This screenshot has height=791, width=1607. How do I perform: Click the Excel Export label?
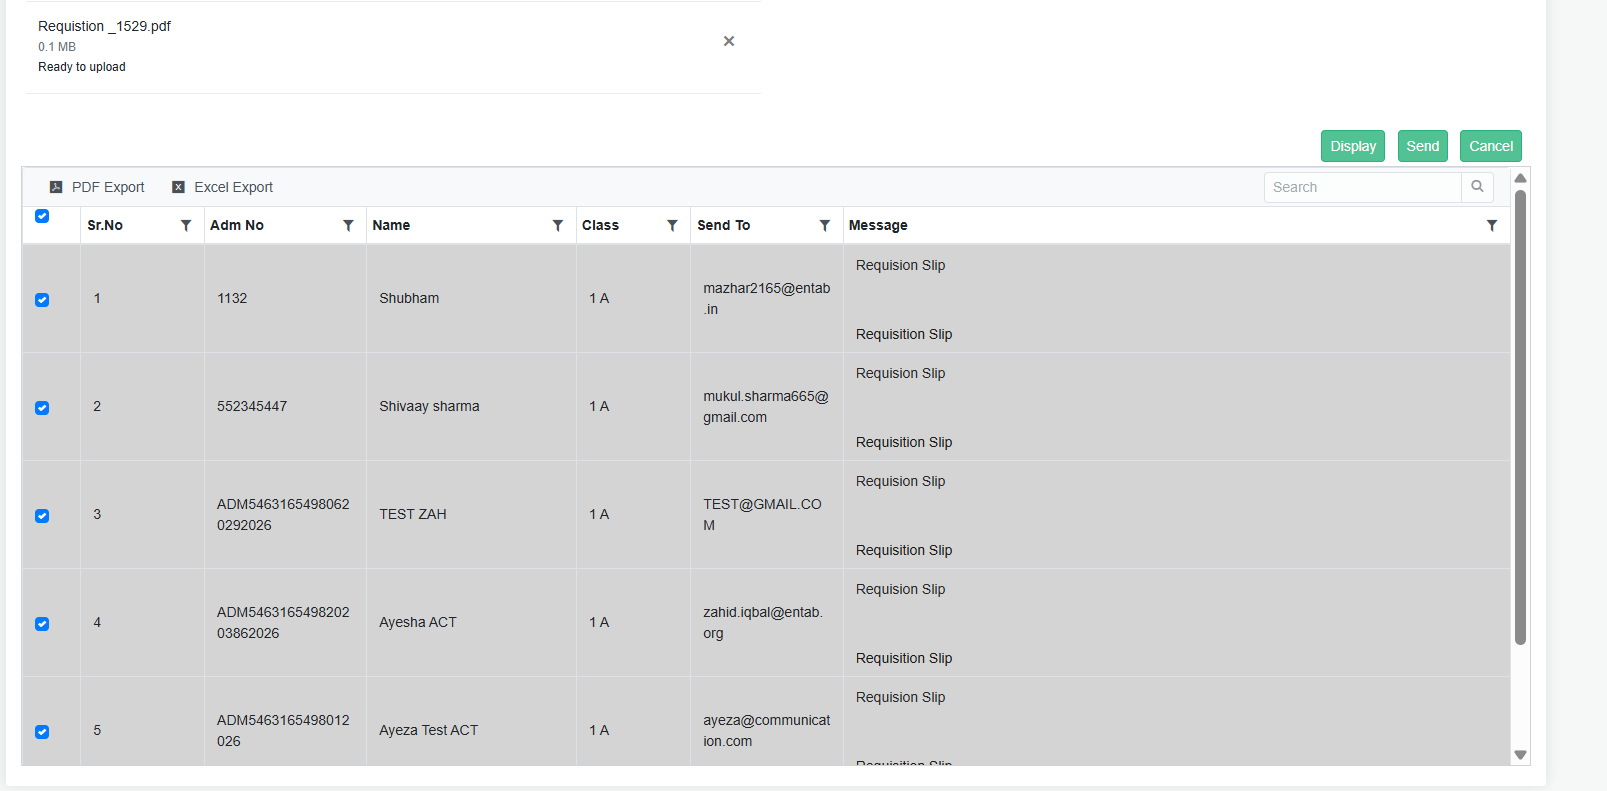click(233, 187)
